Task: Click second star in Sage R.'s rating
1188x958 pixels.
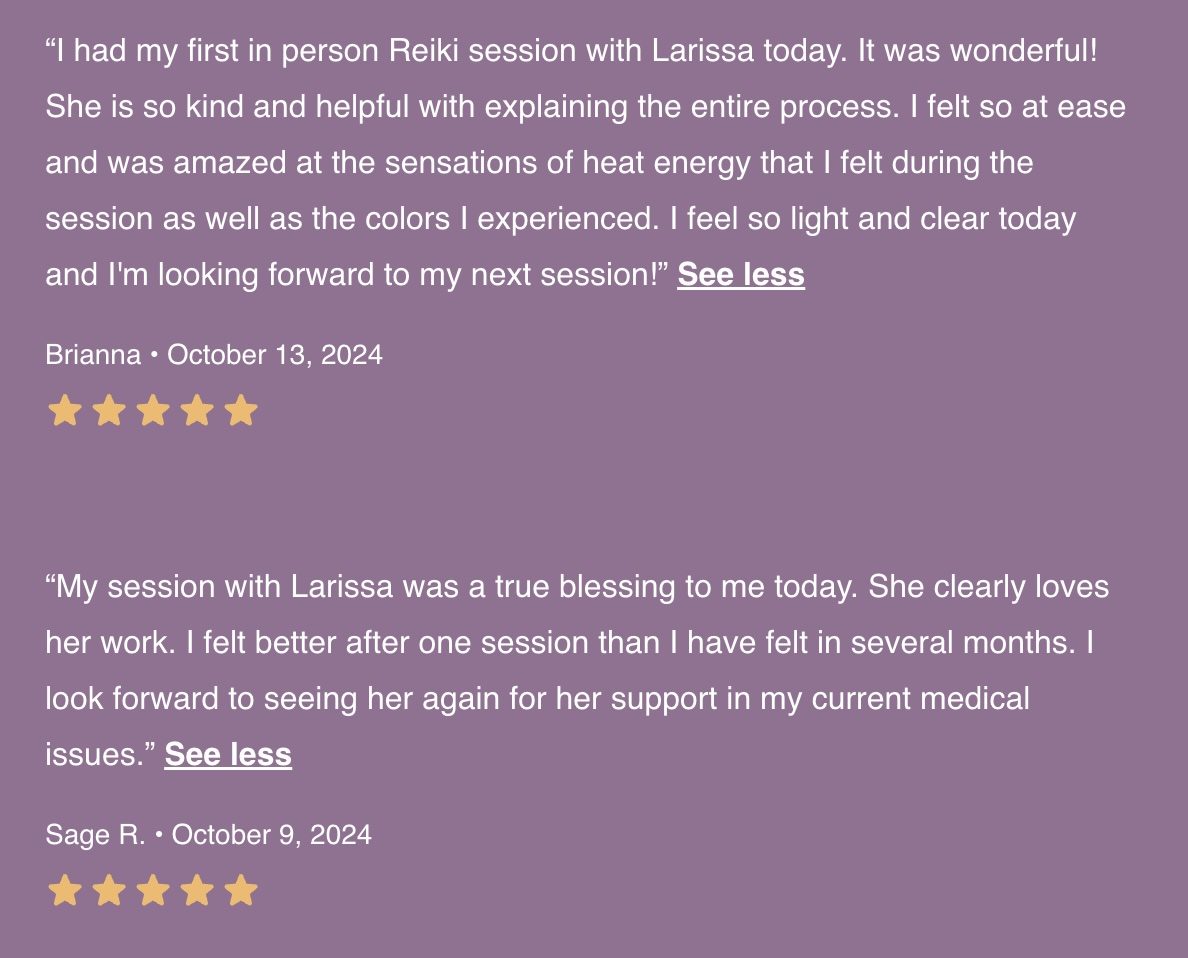Action: pos(108,890)
